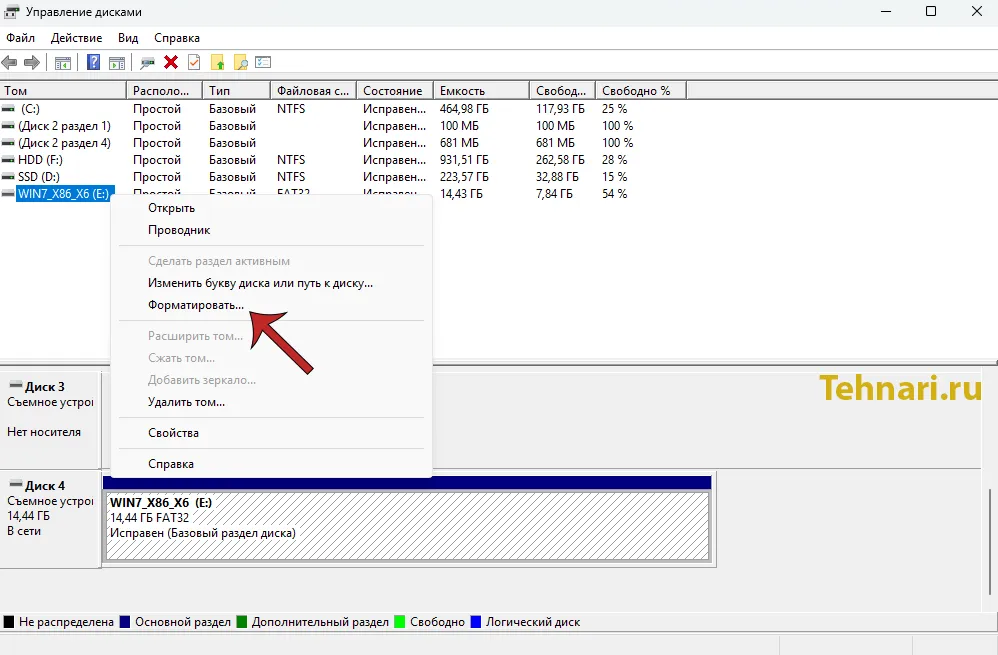Viewport: 998px width, 655px height.
Task: Minimize the Управление дисками window
Action: pos(885,11)
